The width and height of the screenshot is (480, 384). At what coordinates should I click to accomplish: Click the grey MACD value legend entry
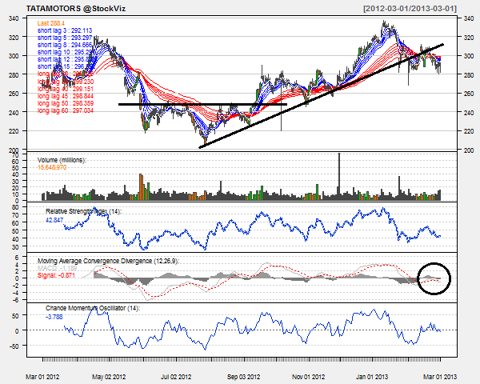click(x=57, y=268)
